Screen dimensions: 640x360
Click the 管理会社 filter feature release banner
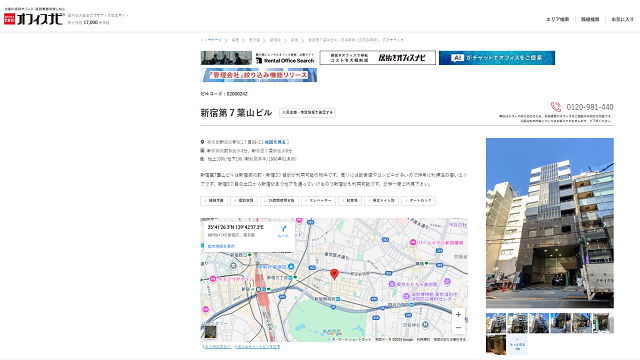click(x=258, y=75)
